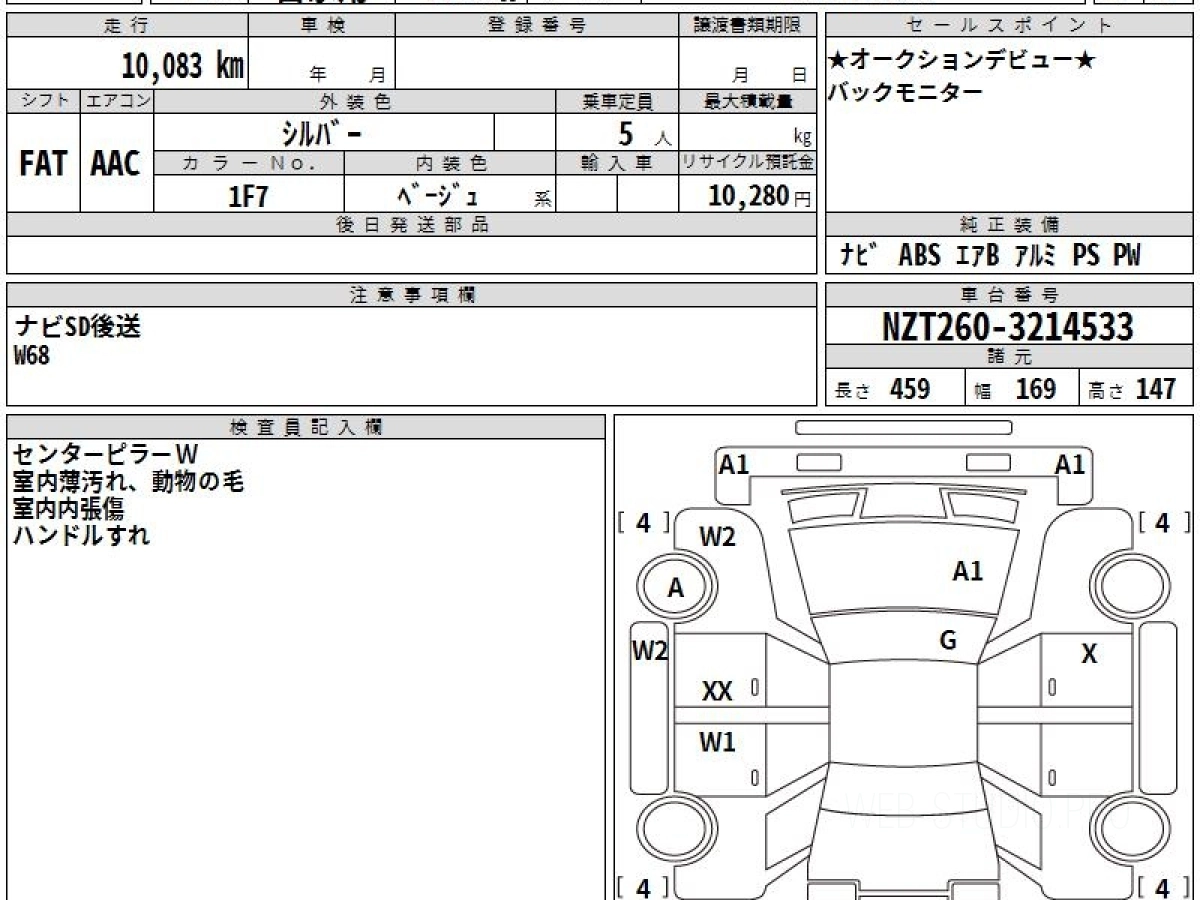Click the エアコン header

116,101
